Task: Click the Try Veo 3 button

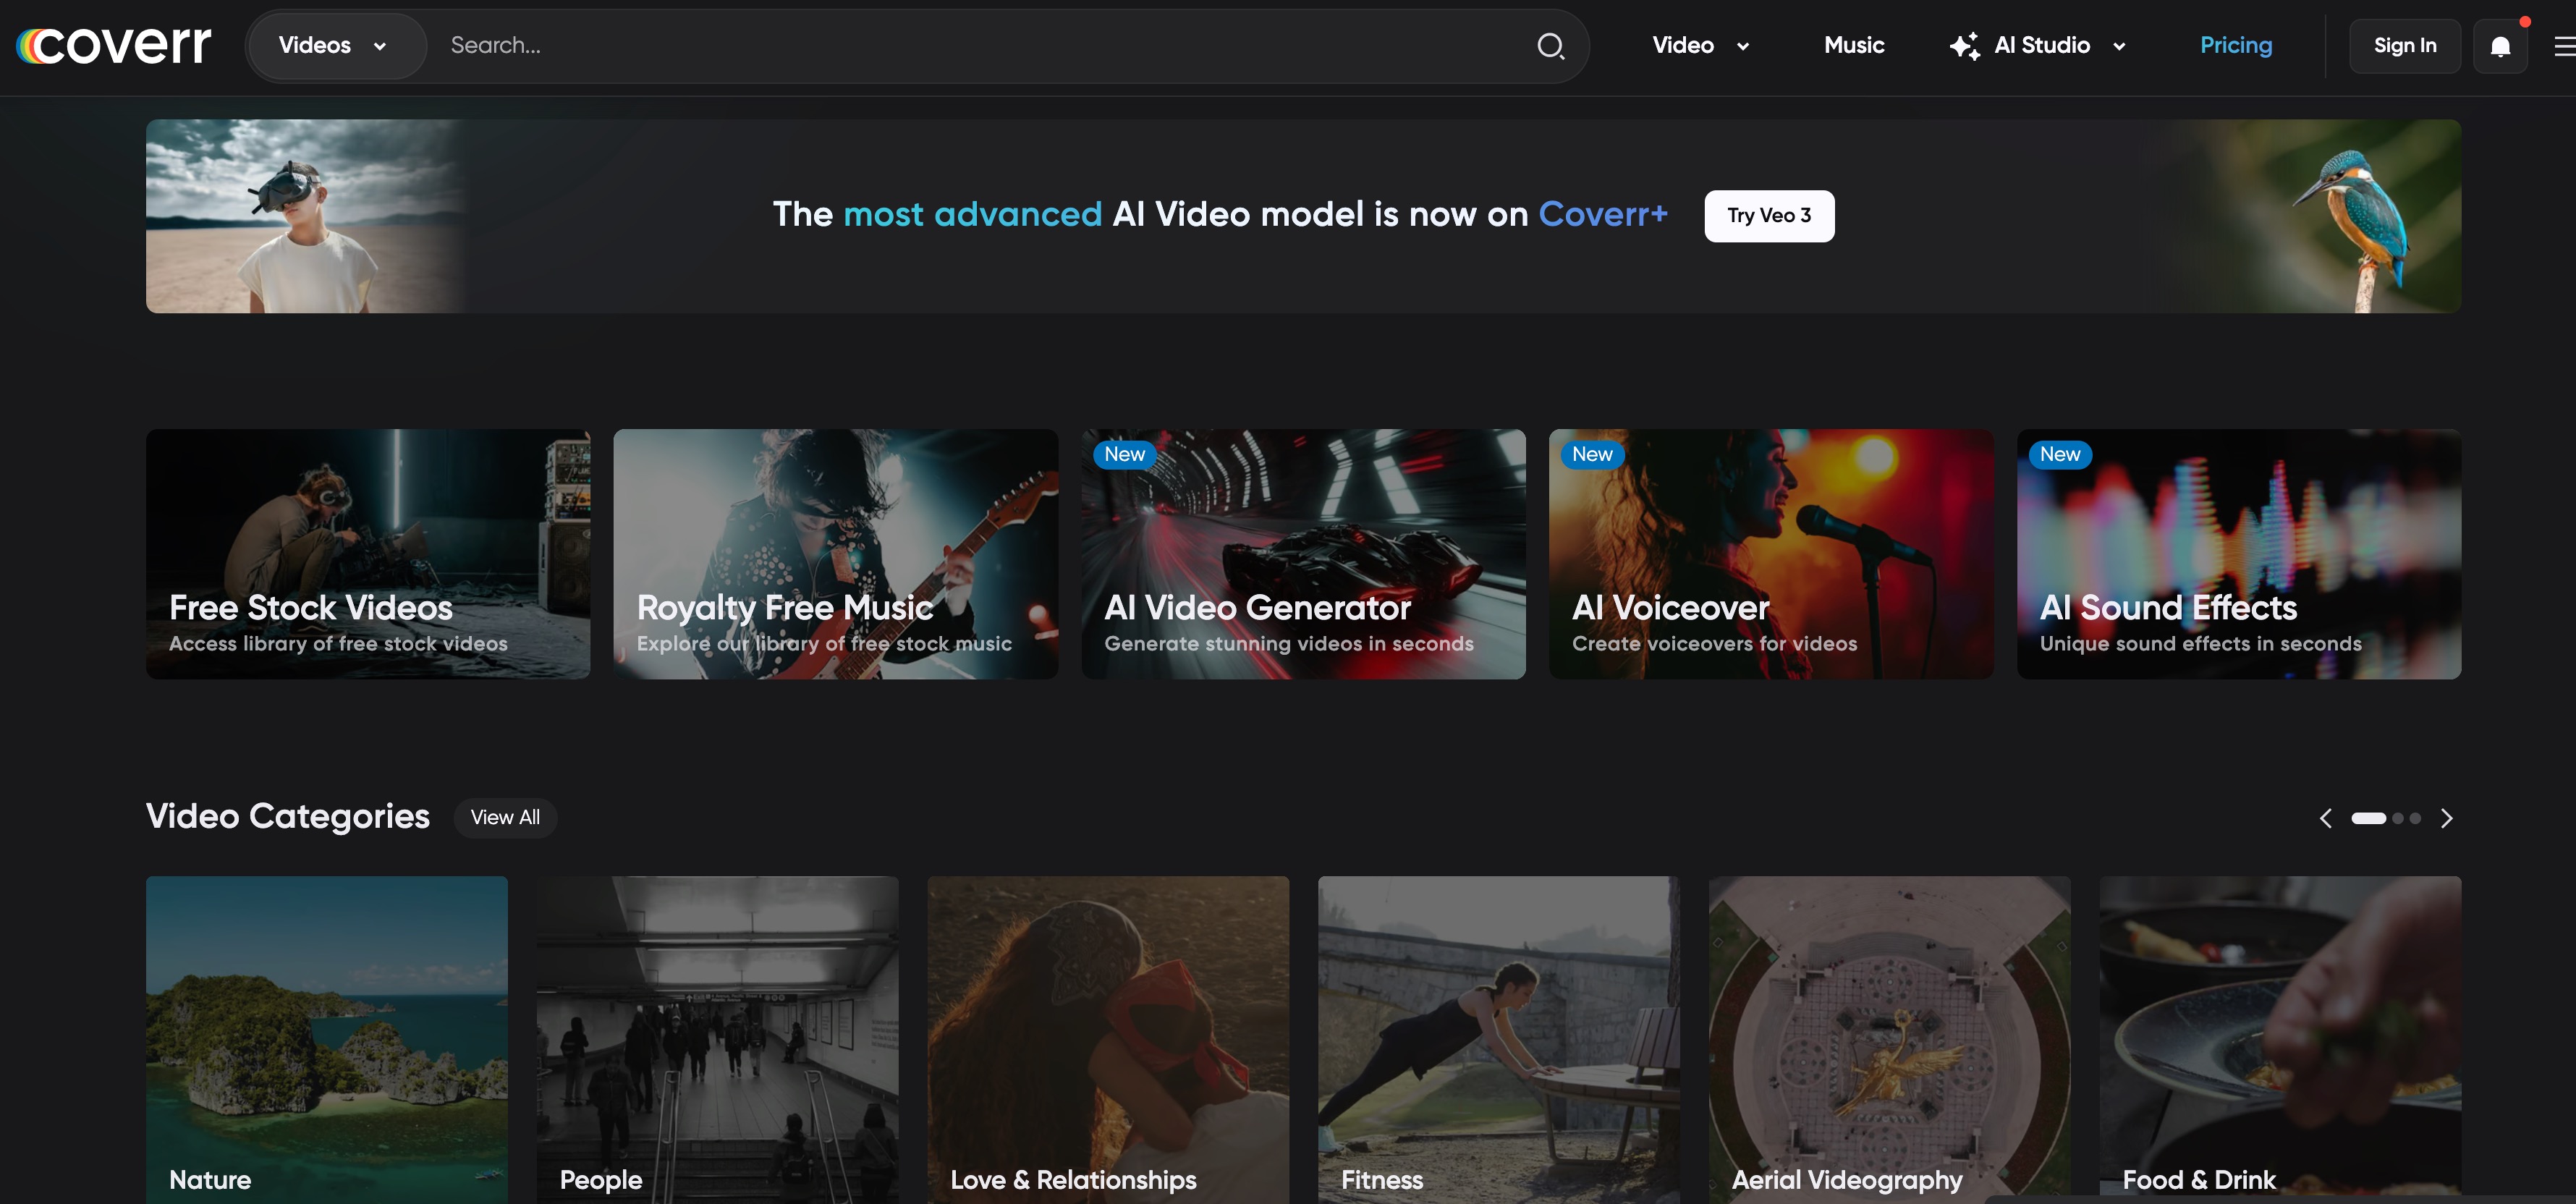Action: coord(1769,216)
